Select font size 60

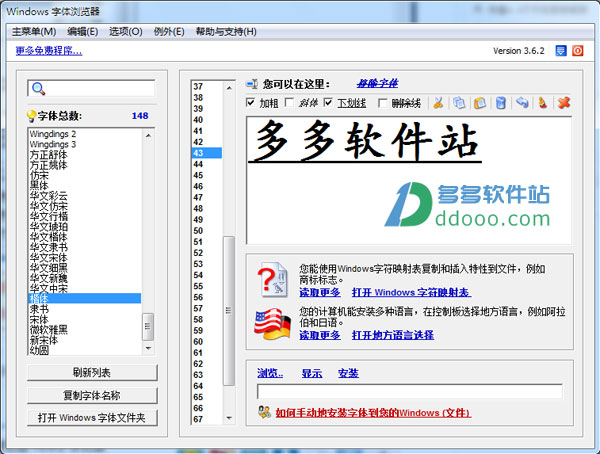(198, 341)
